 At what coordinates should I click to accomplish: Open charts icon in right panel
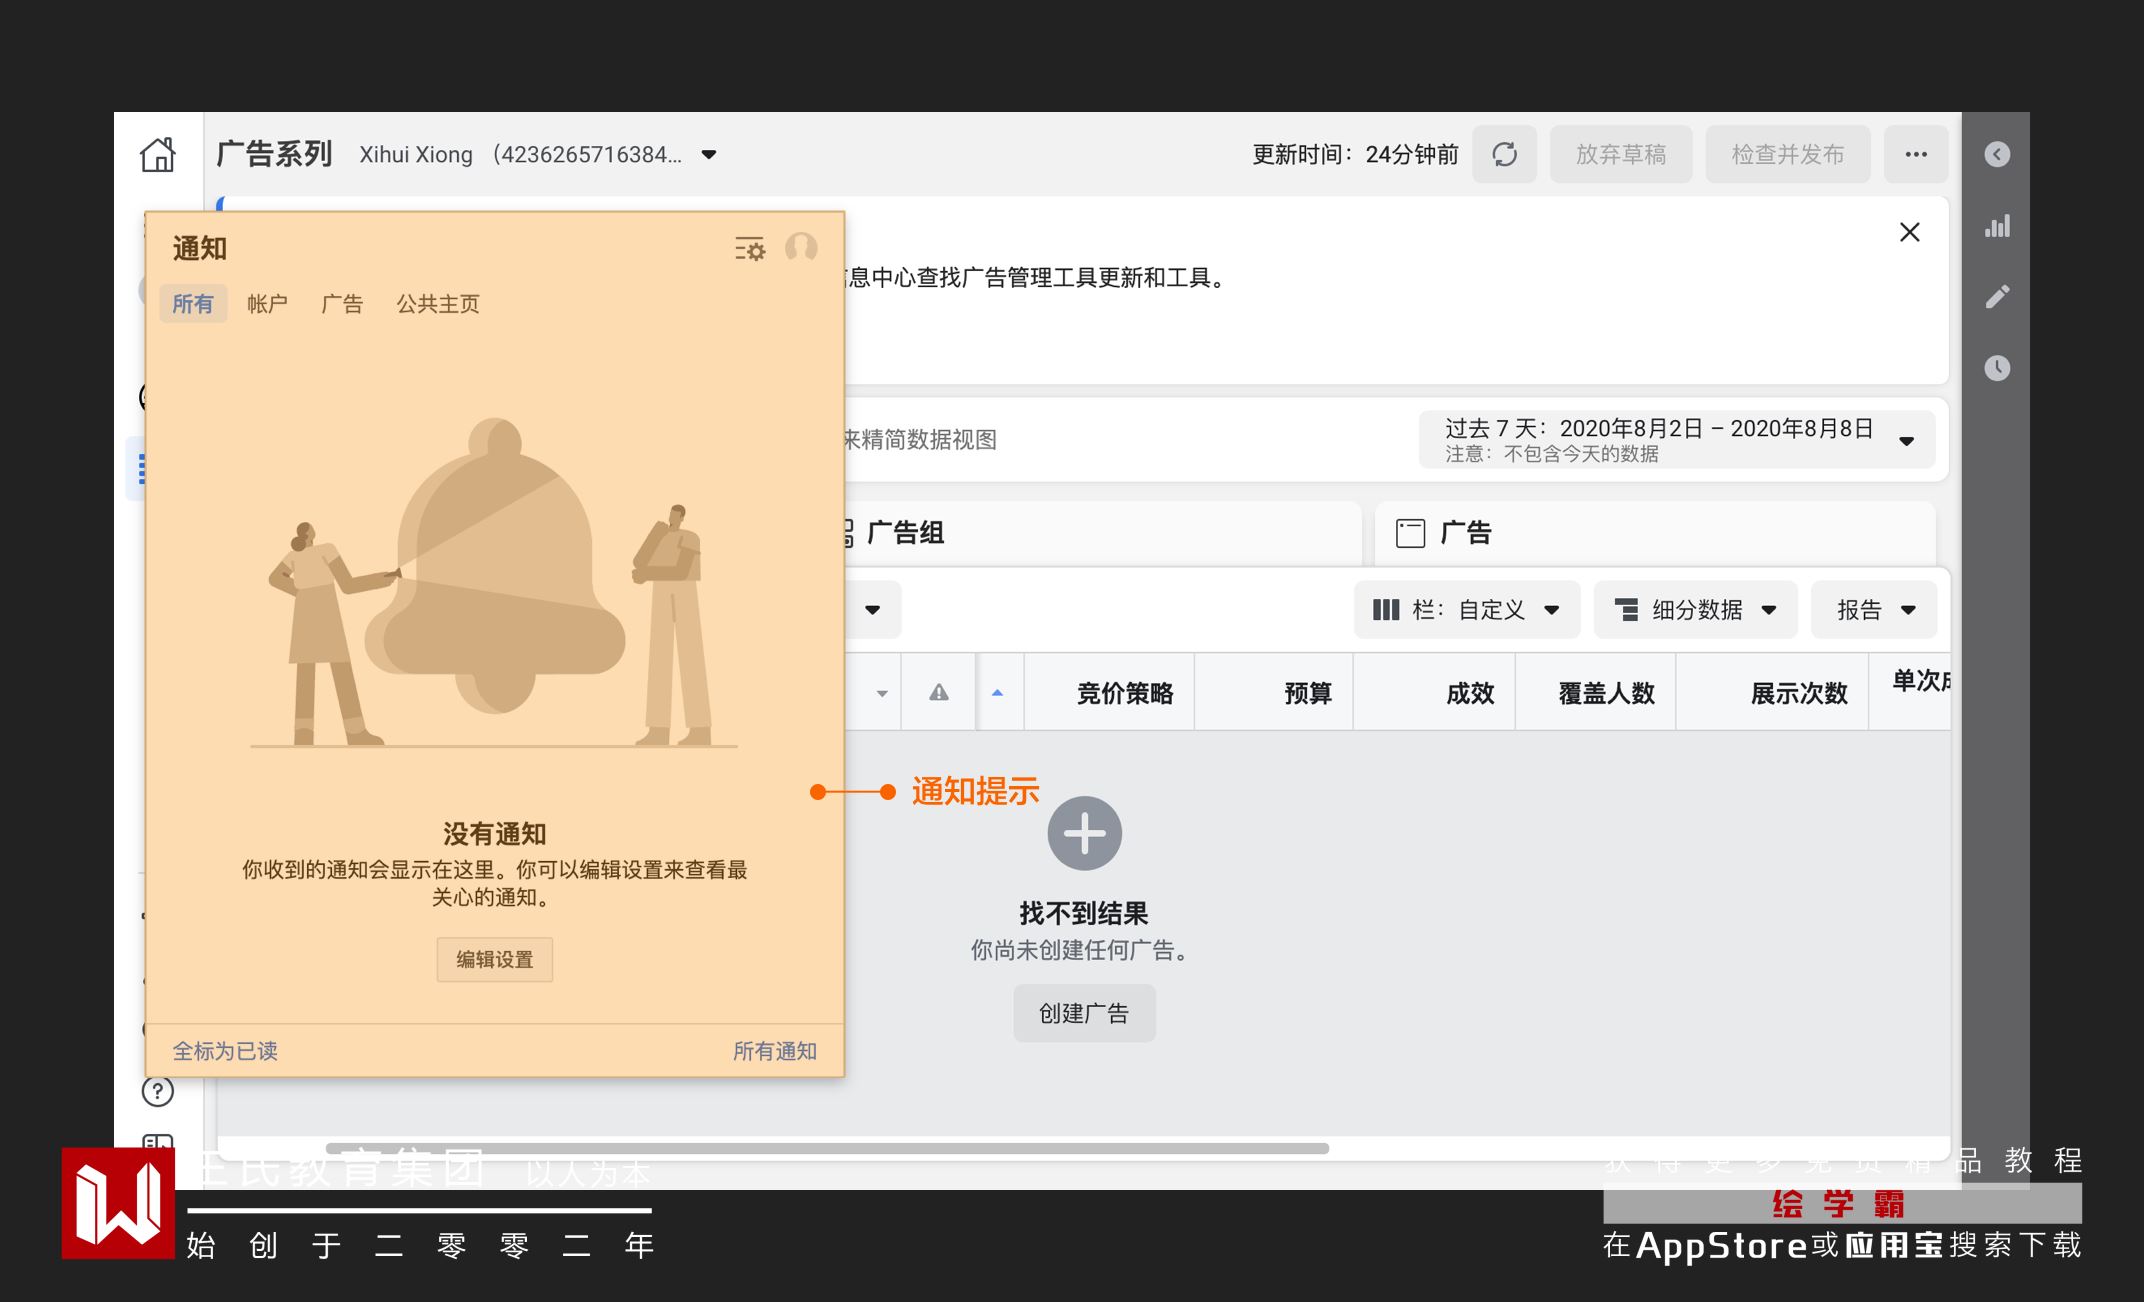pyautogui.click(x=1997, y=226)
